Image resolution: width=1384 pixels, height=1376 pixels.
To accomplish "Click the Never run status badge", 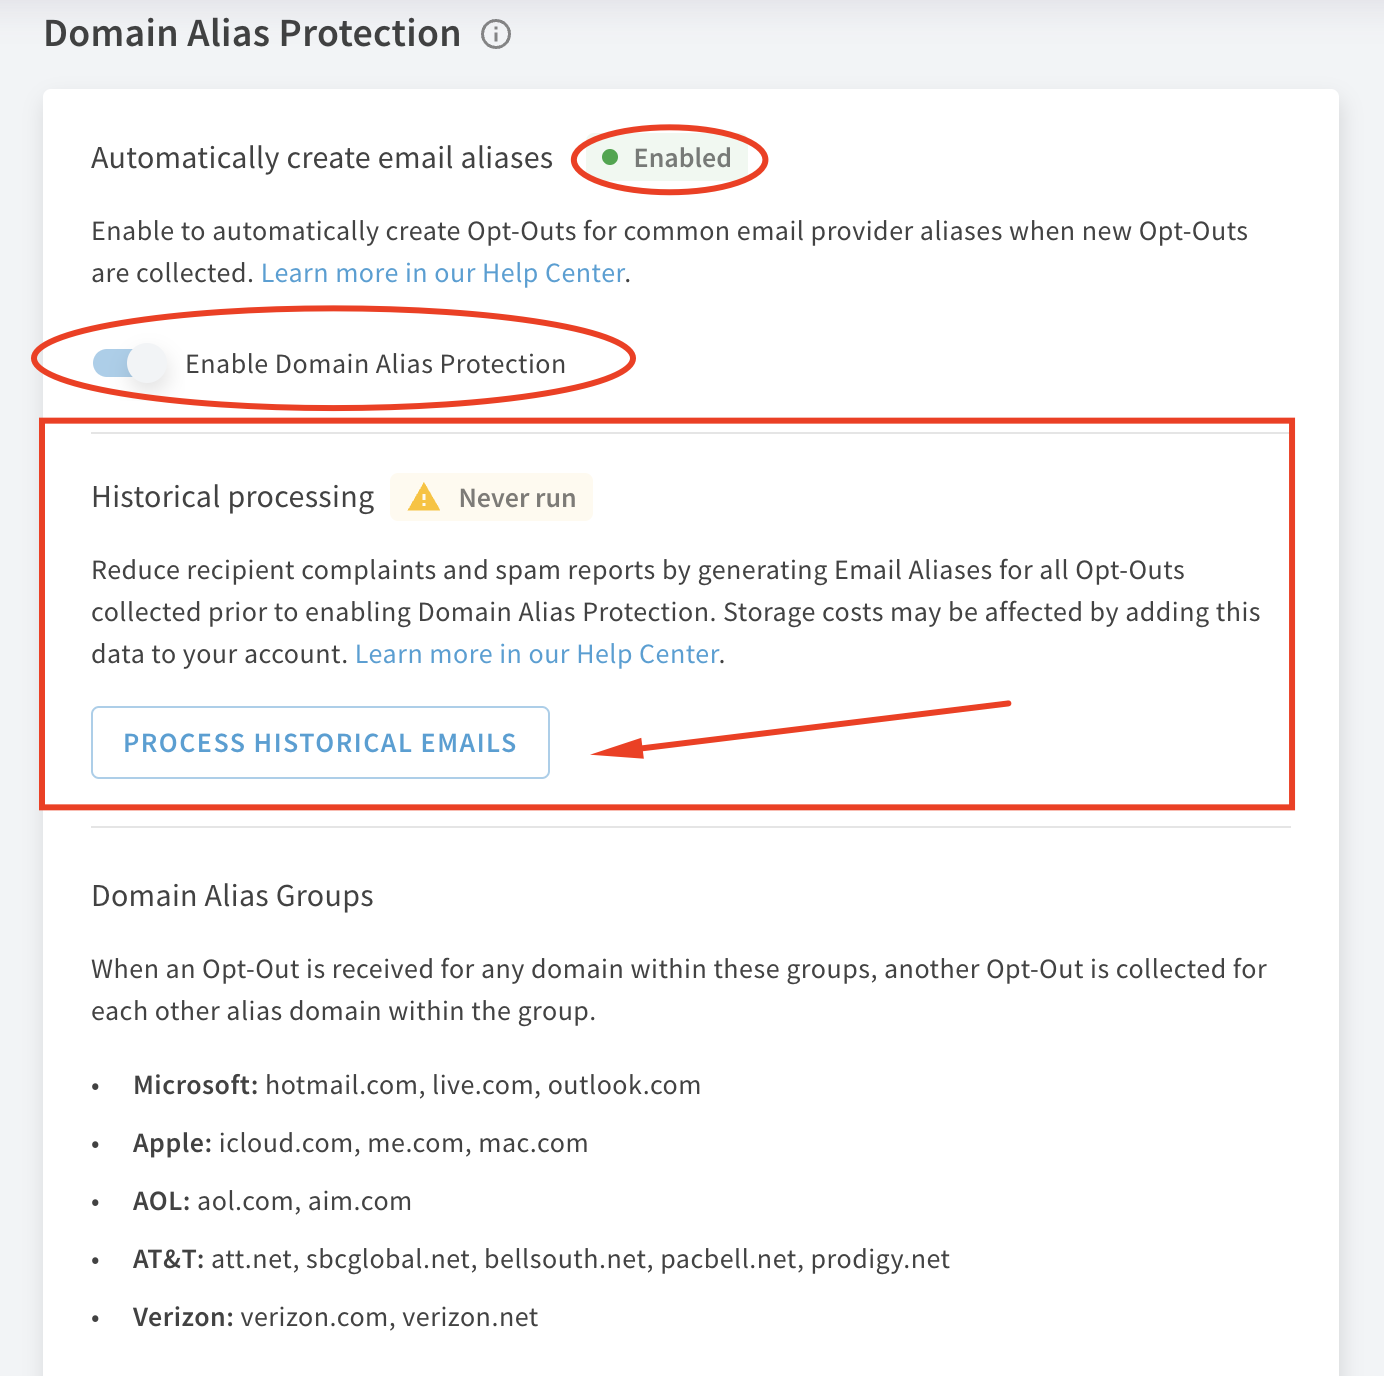I will 491,497.
